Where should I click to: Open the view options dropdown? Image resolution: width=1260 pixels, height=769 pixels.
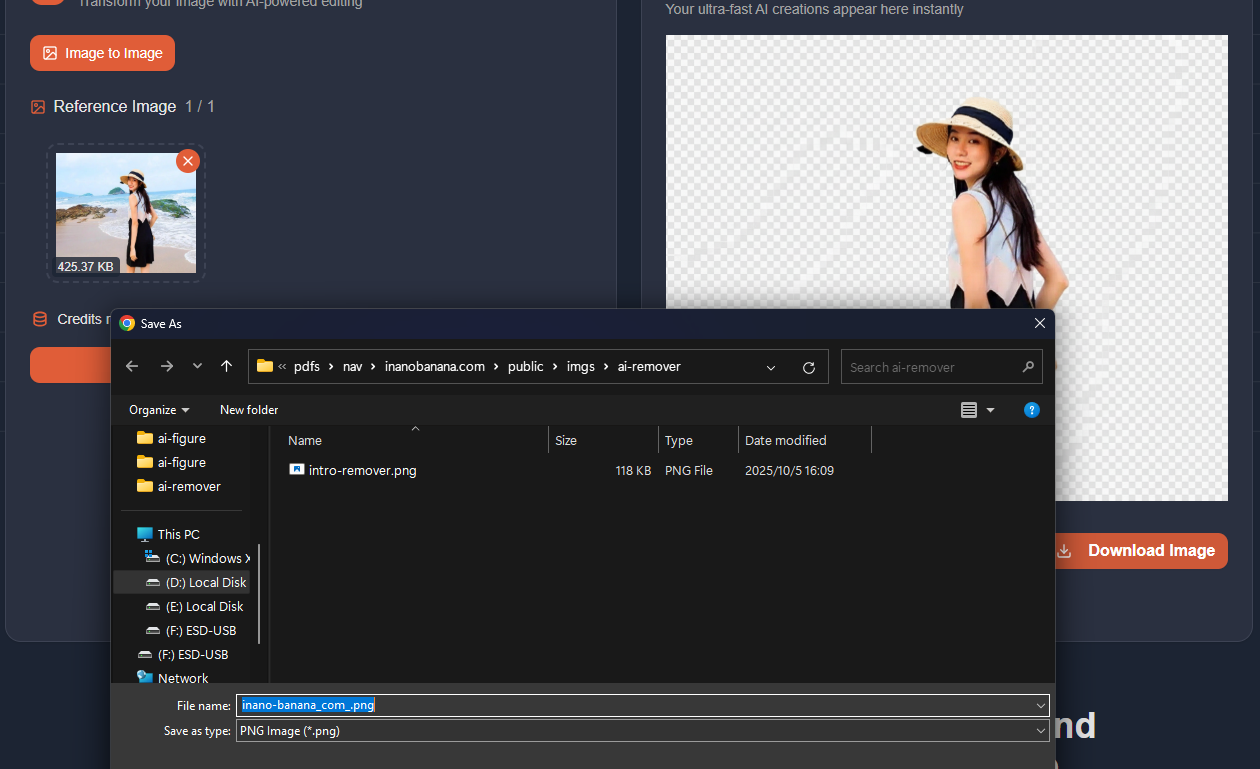tap(990, 410)
